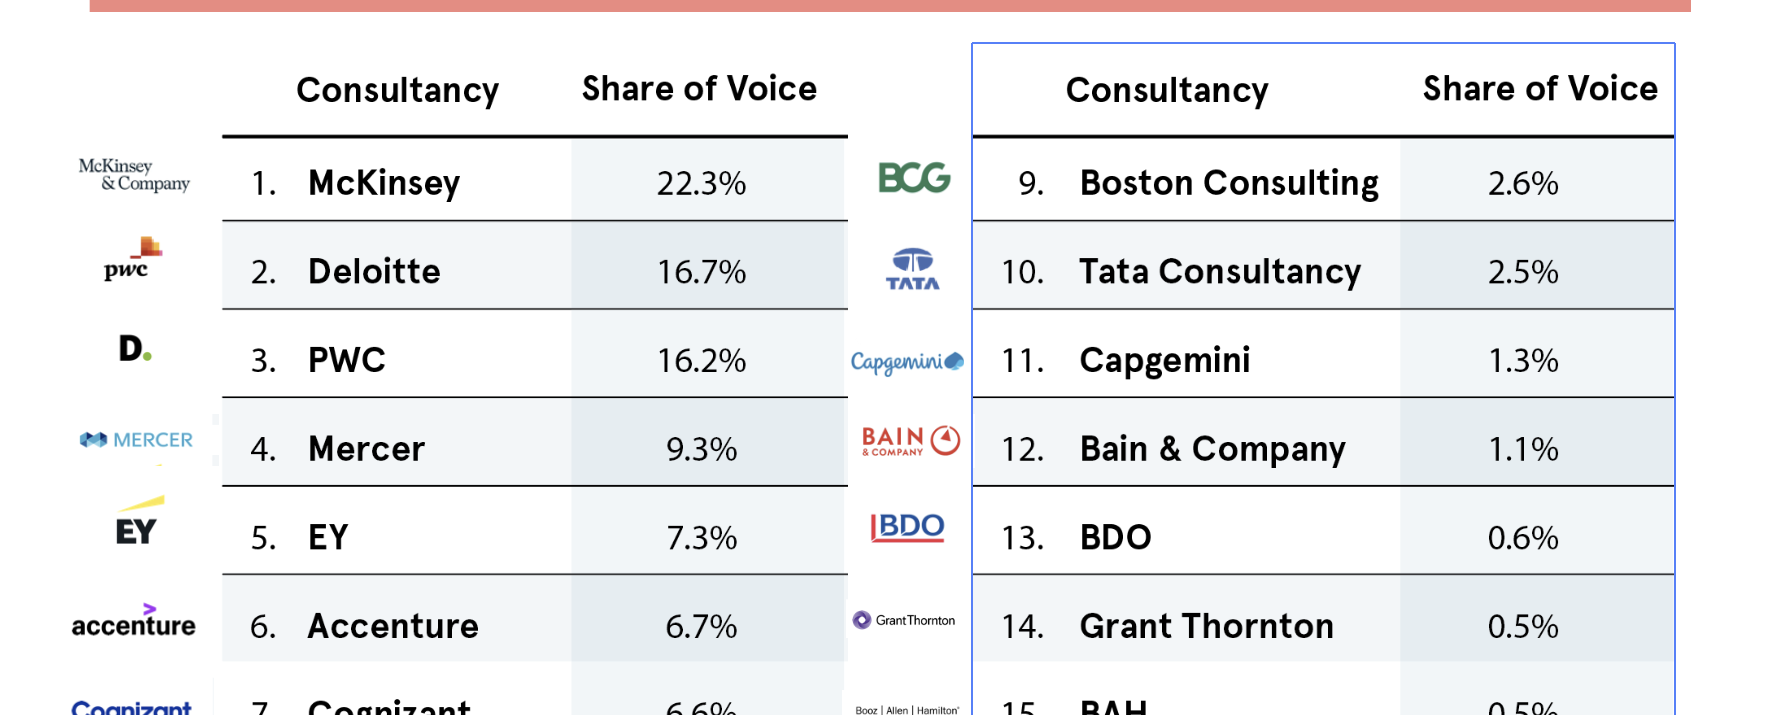Select the Tata Consultancy row name
This screenshot has height=715, width=1792.
point(1220,271)
